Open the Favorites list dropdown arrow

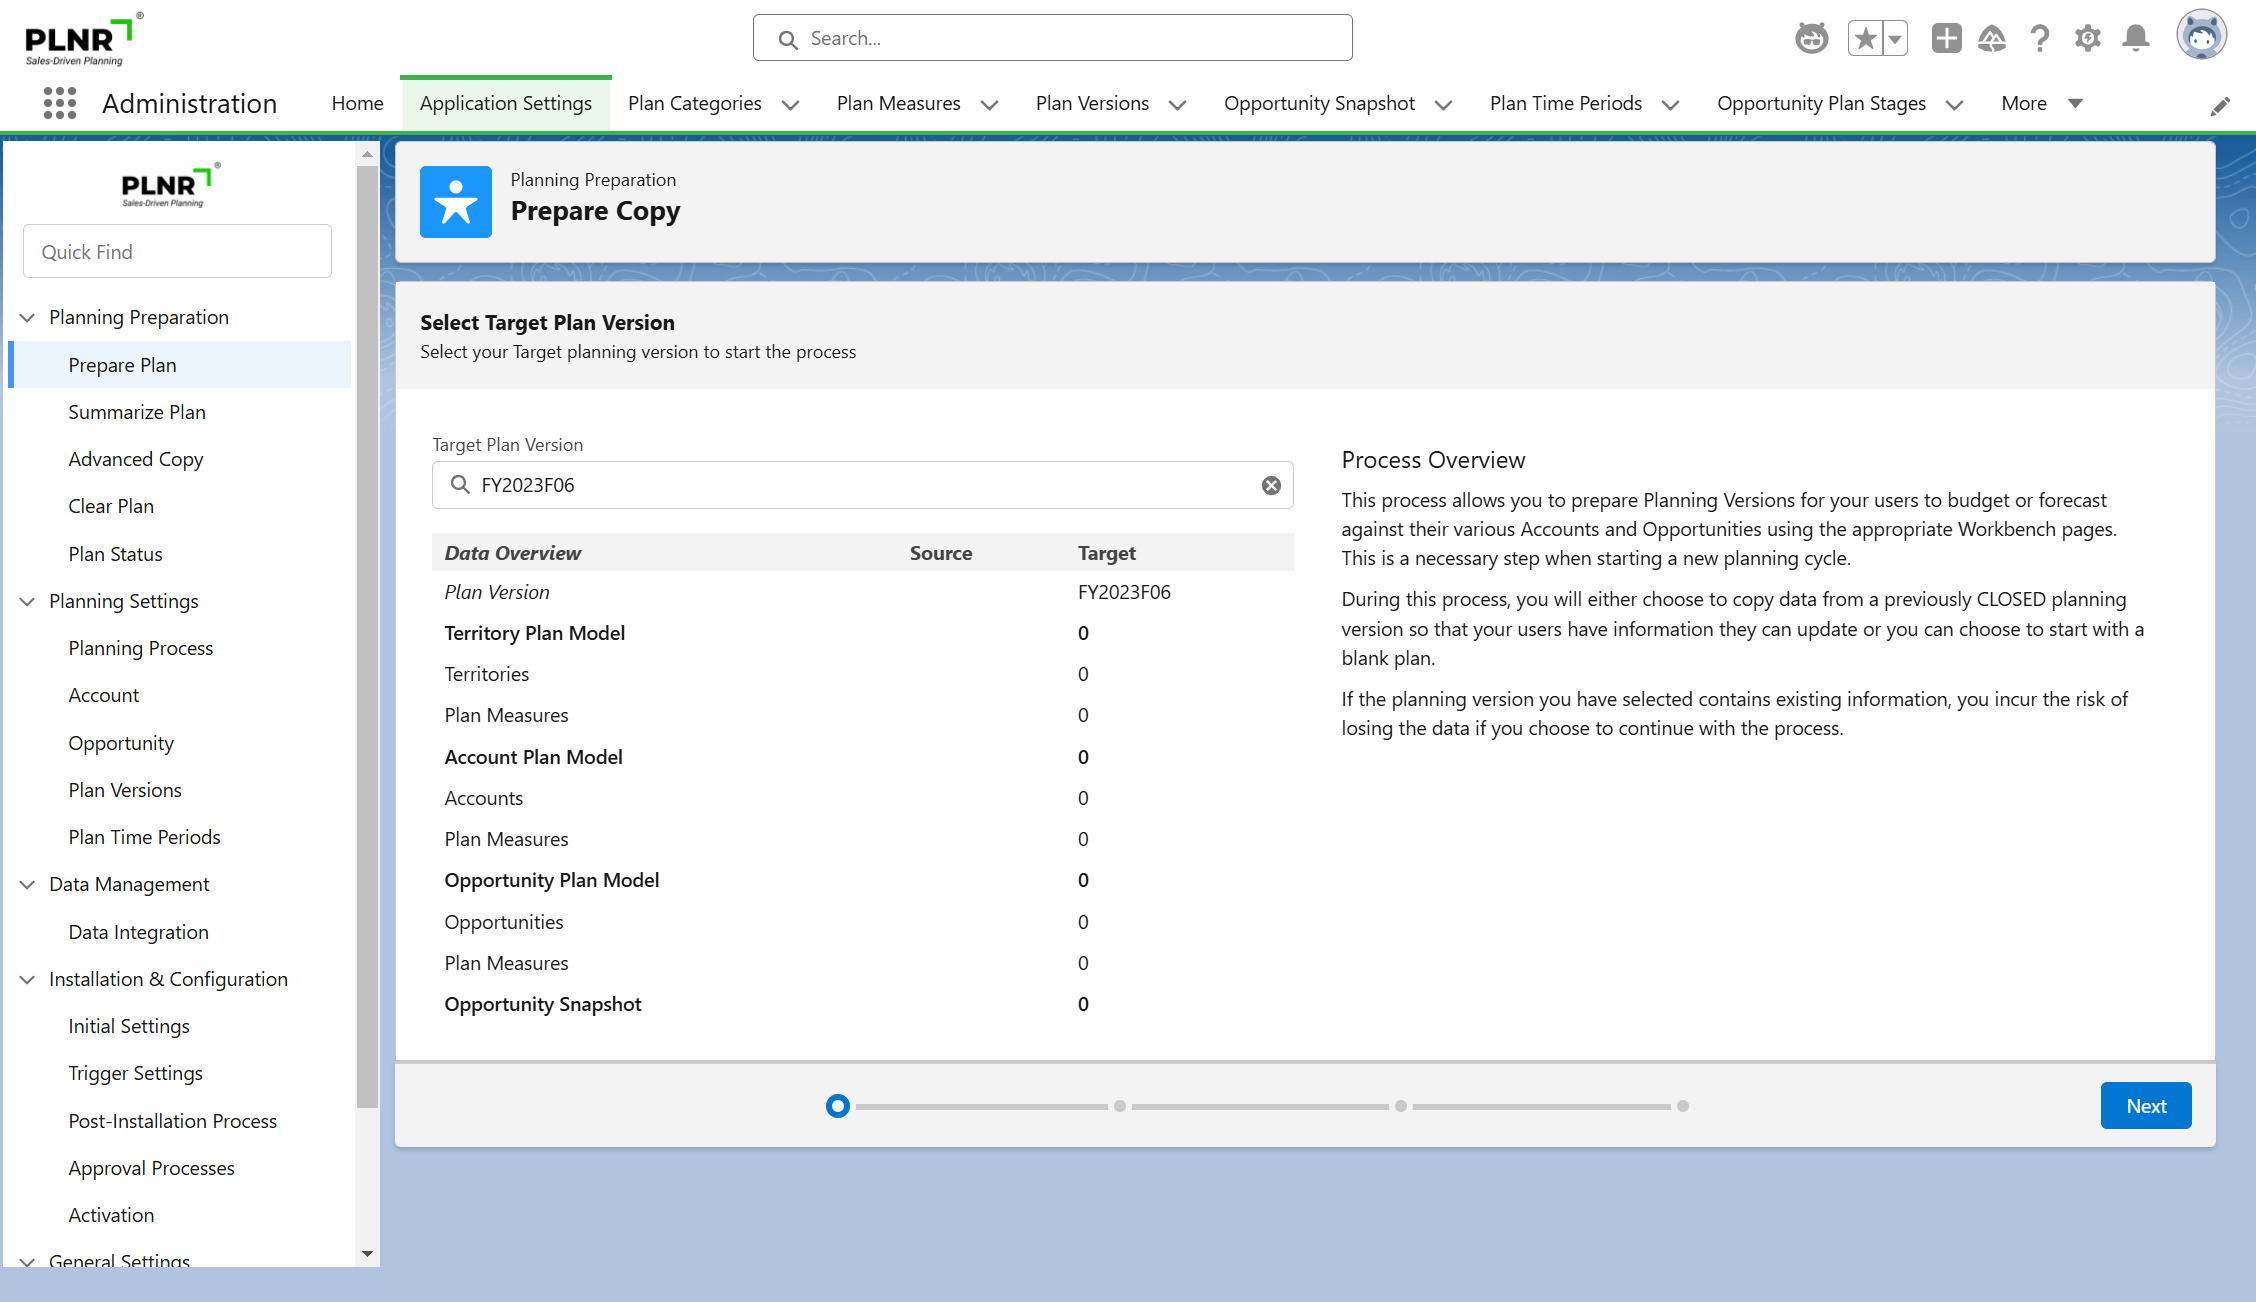coord(1895,39)
